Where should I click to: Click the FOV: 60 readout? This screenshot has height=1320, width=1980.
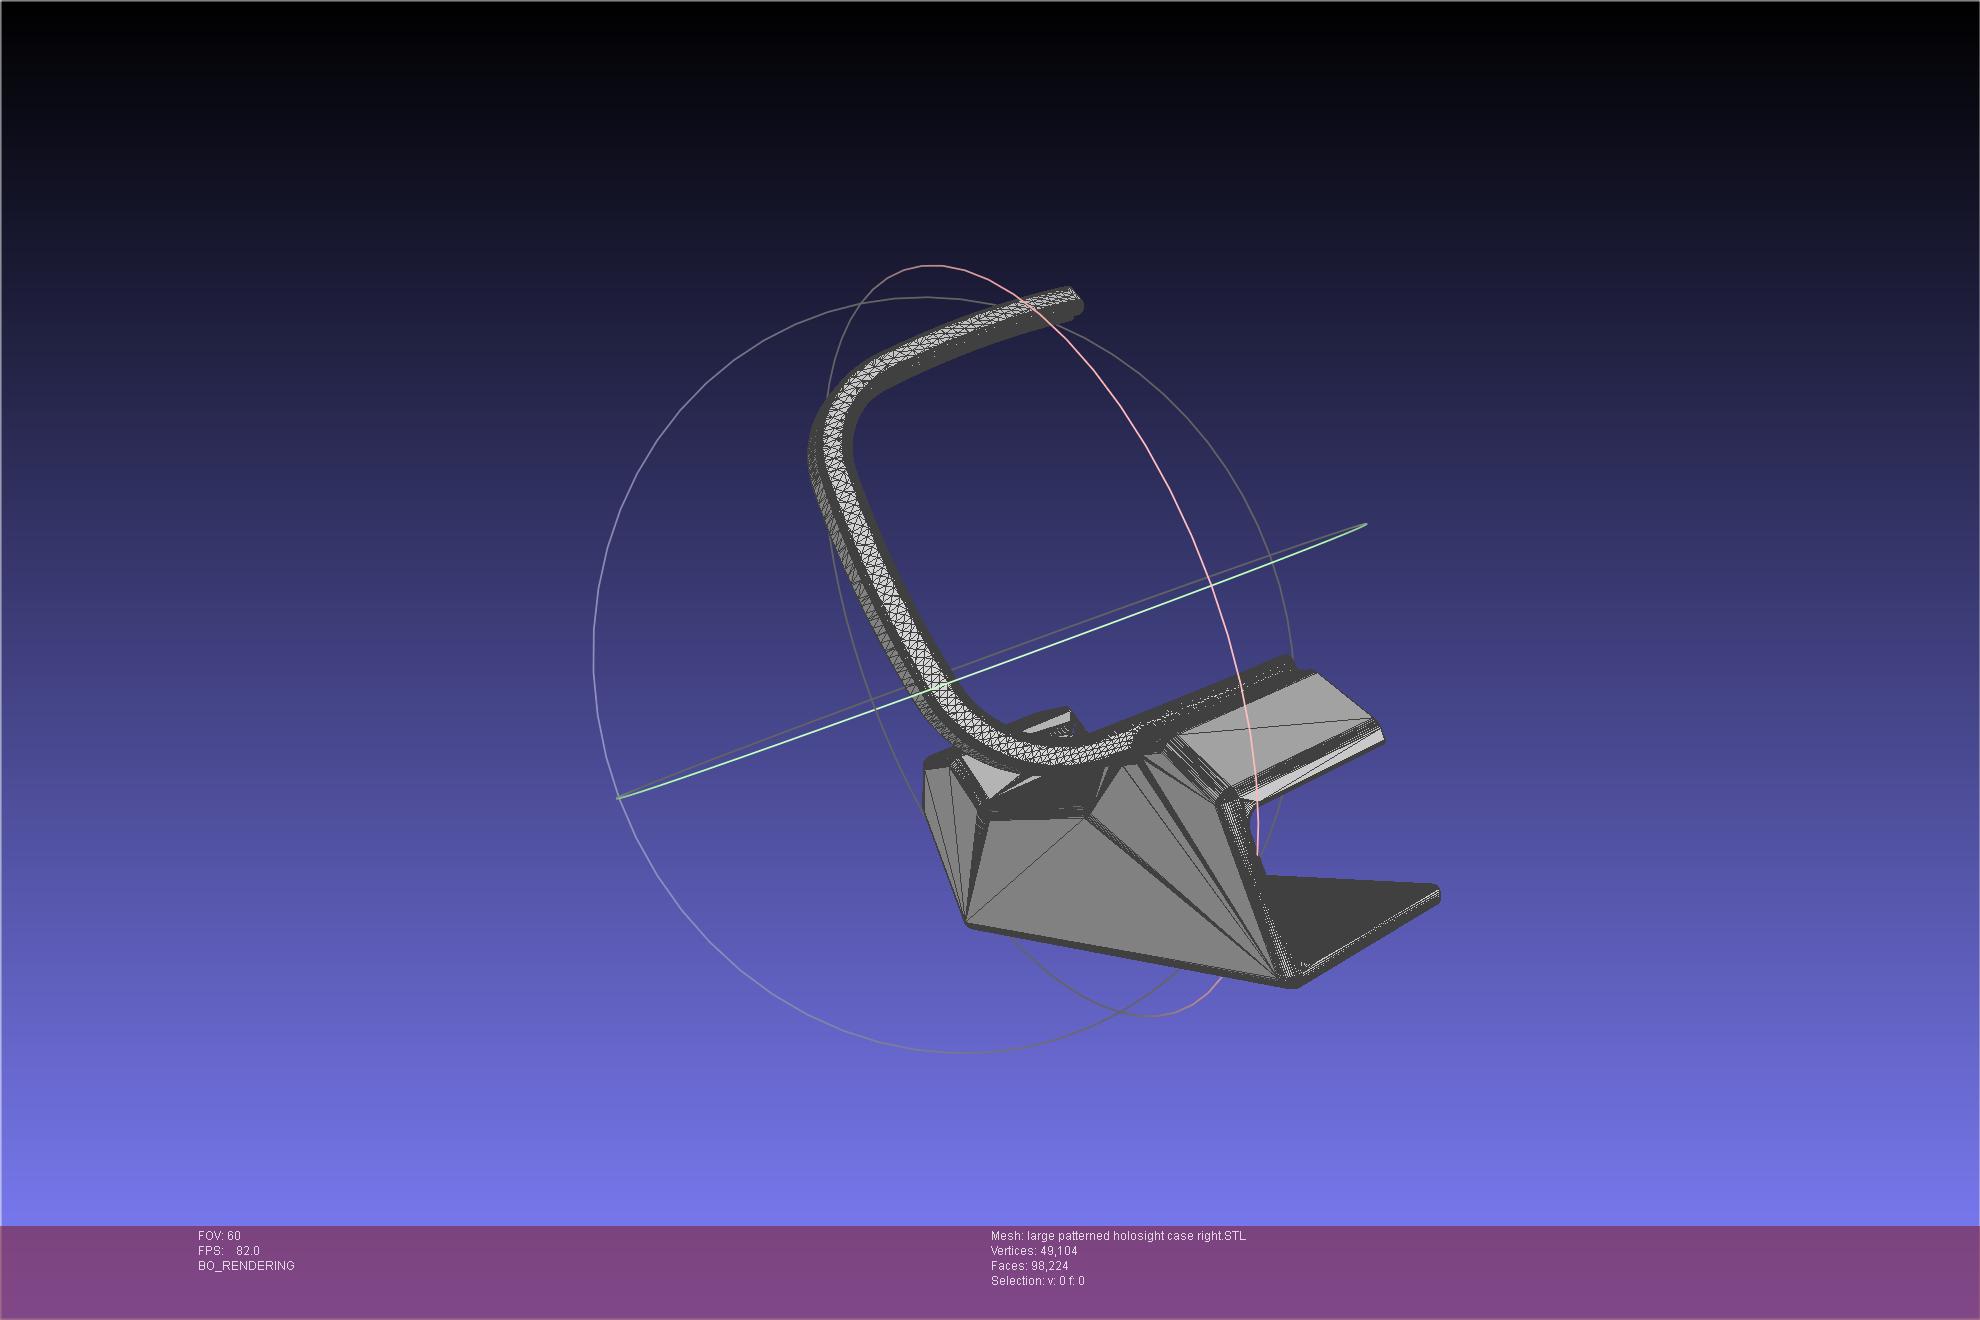click(x=219, y=1236)
